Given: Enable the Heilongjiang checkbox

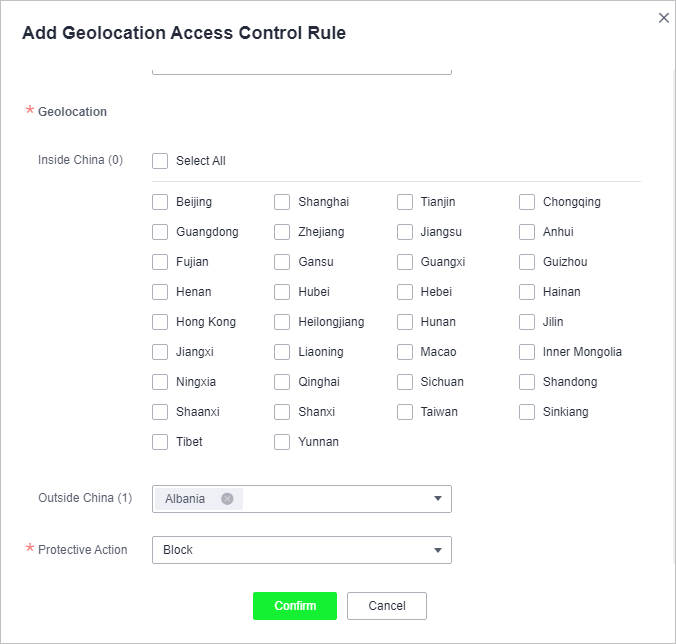Looking at the screenshot, I should coord(282,322).
